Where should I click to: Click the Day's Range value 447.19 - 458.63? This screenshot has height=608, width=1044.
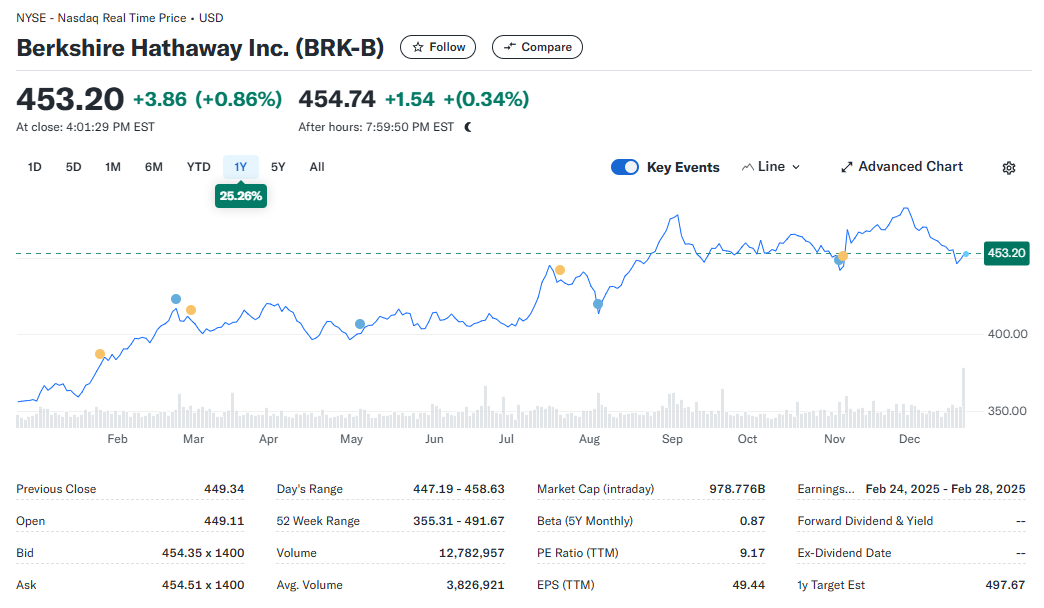pyautogui.click(x=459, y=489)
